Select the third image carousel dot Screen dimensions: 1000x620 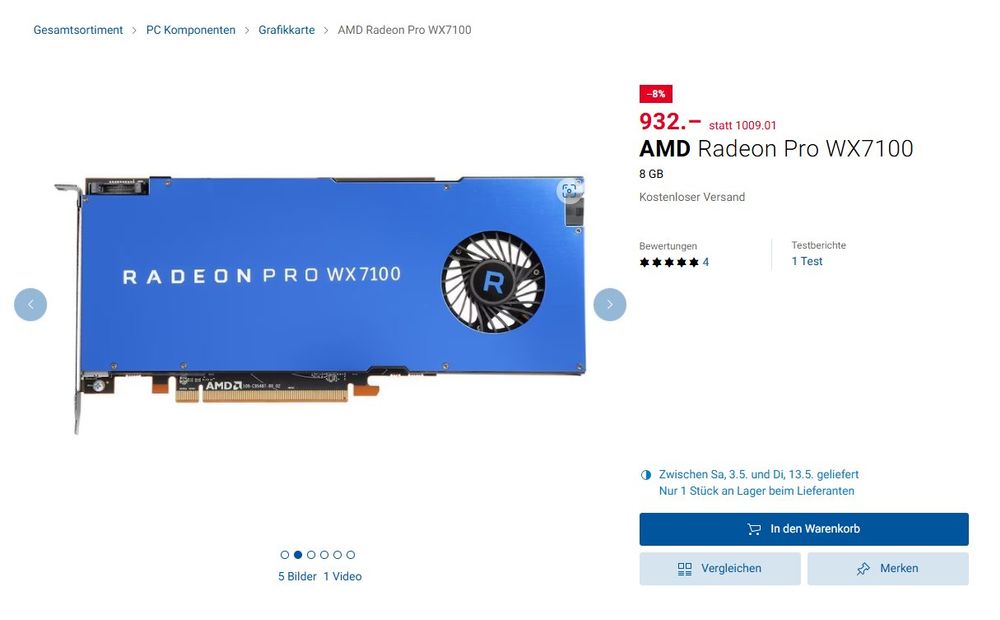[x=311, y=555]
